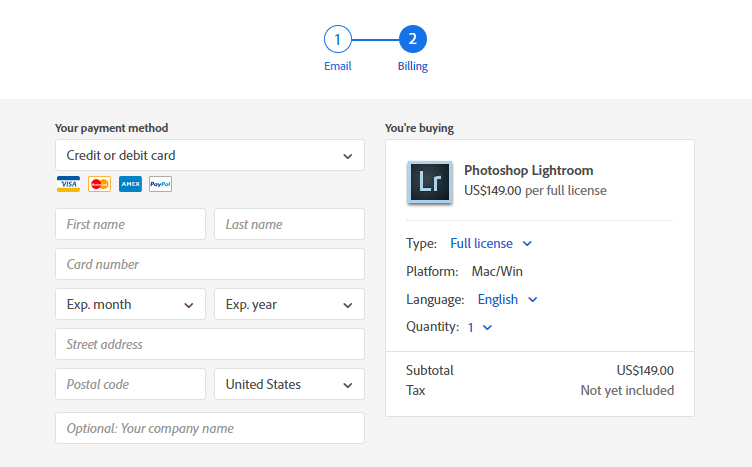Click the Photoshop Lightroom product icon
This screenshot has height=467, width=752.
pyautogui.click(x=430, y=182)
